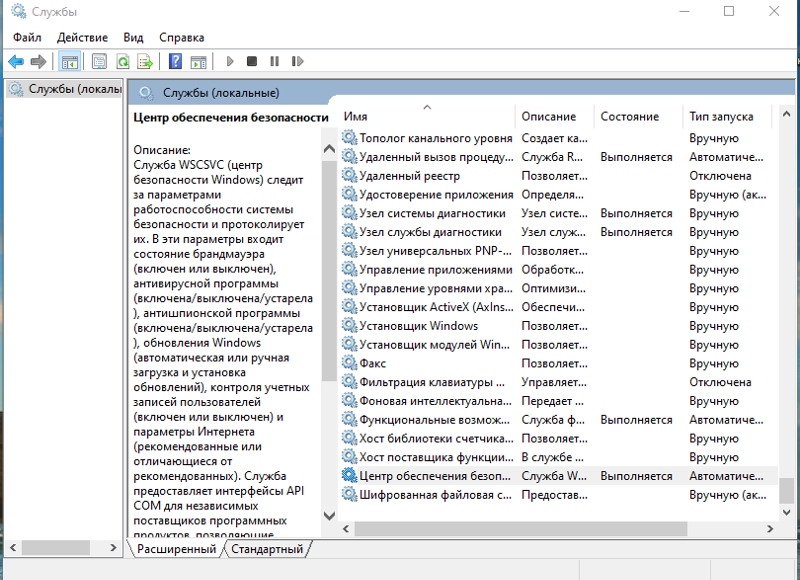Toggle the action pane toolbar icon
The height and width of the screenshot is (580, 800).
click(x=198, y=62)
